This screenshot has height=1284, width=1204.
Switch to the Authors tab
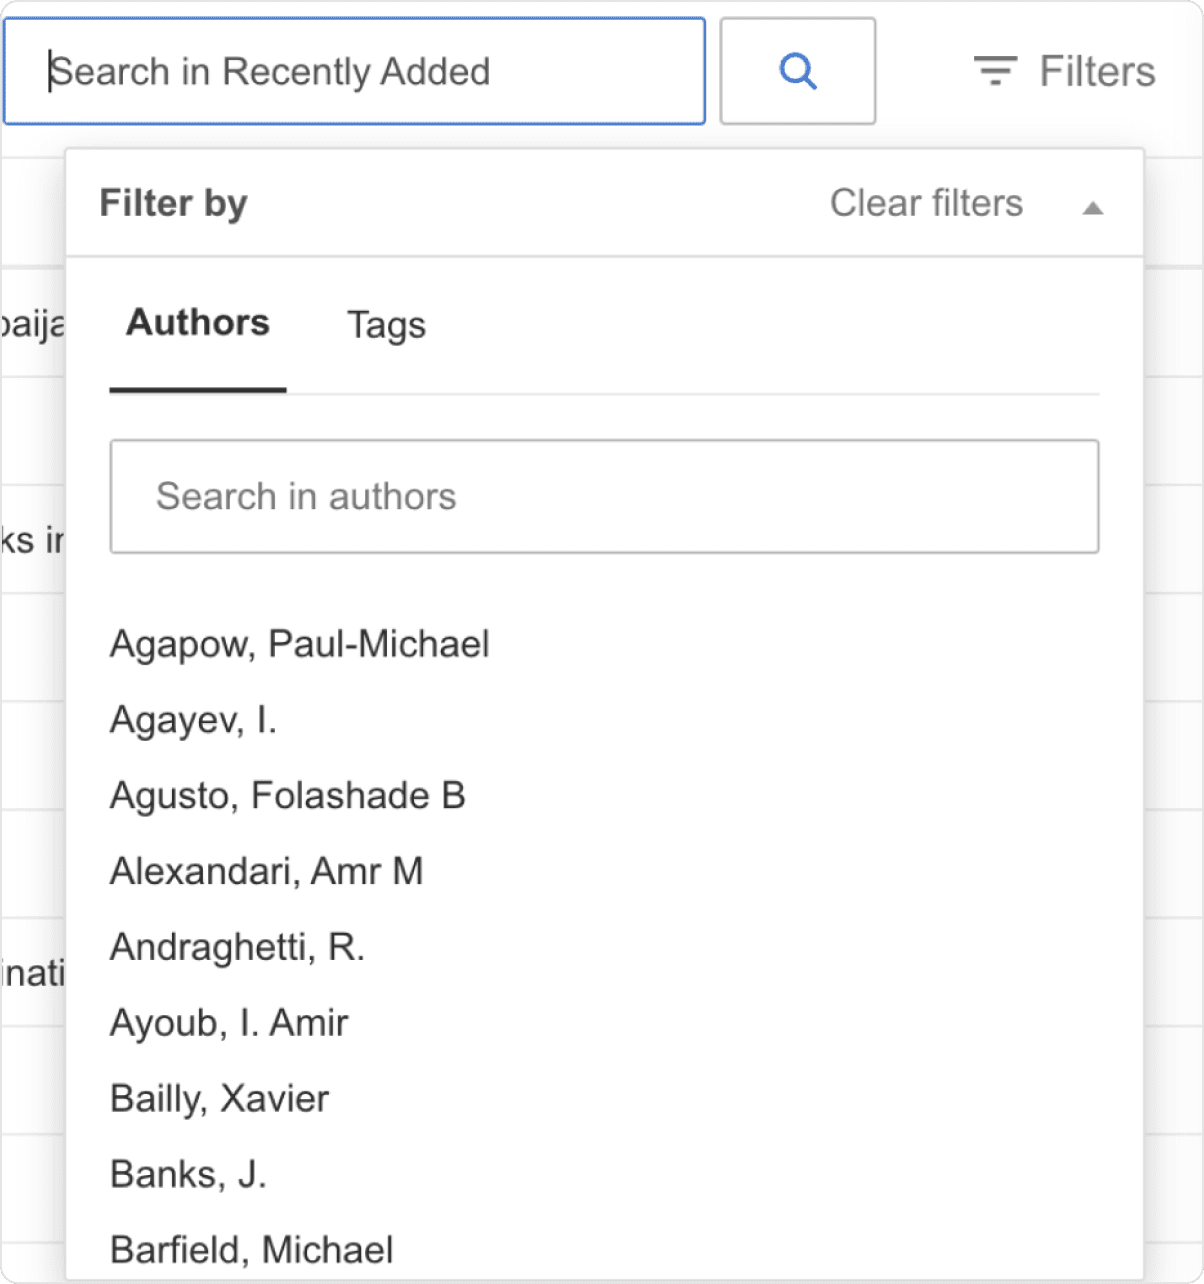click(197, 322)
